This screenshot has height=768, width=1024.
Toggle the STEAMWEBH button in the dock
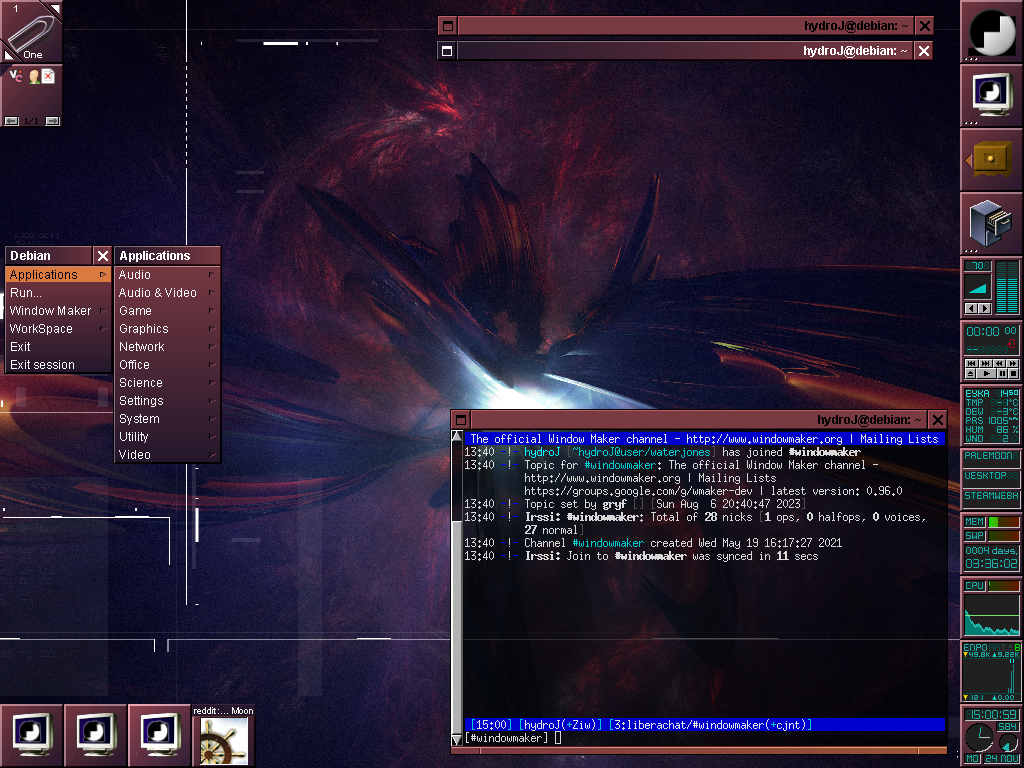click(x=991, y=496)
